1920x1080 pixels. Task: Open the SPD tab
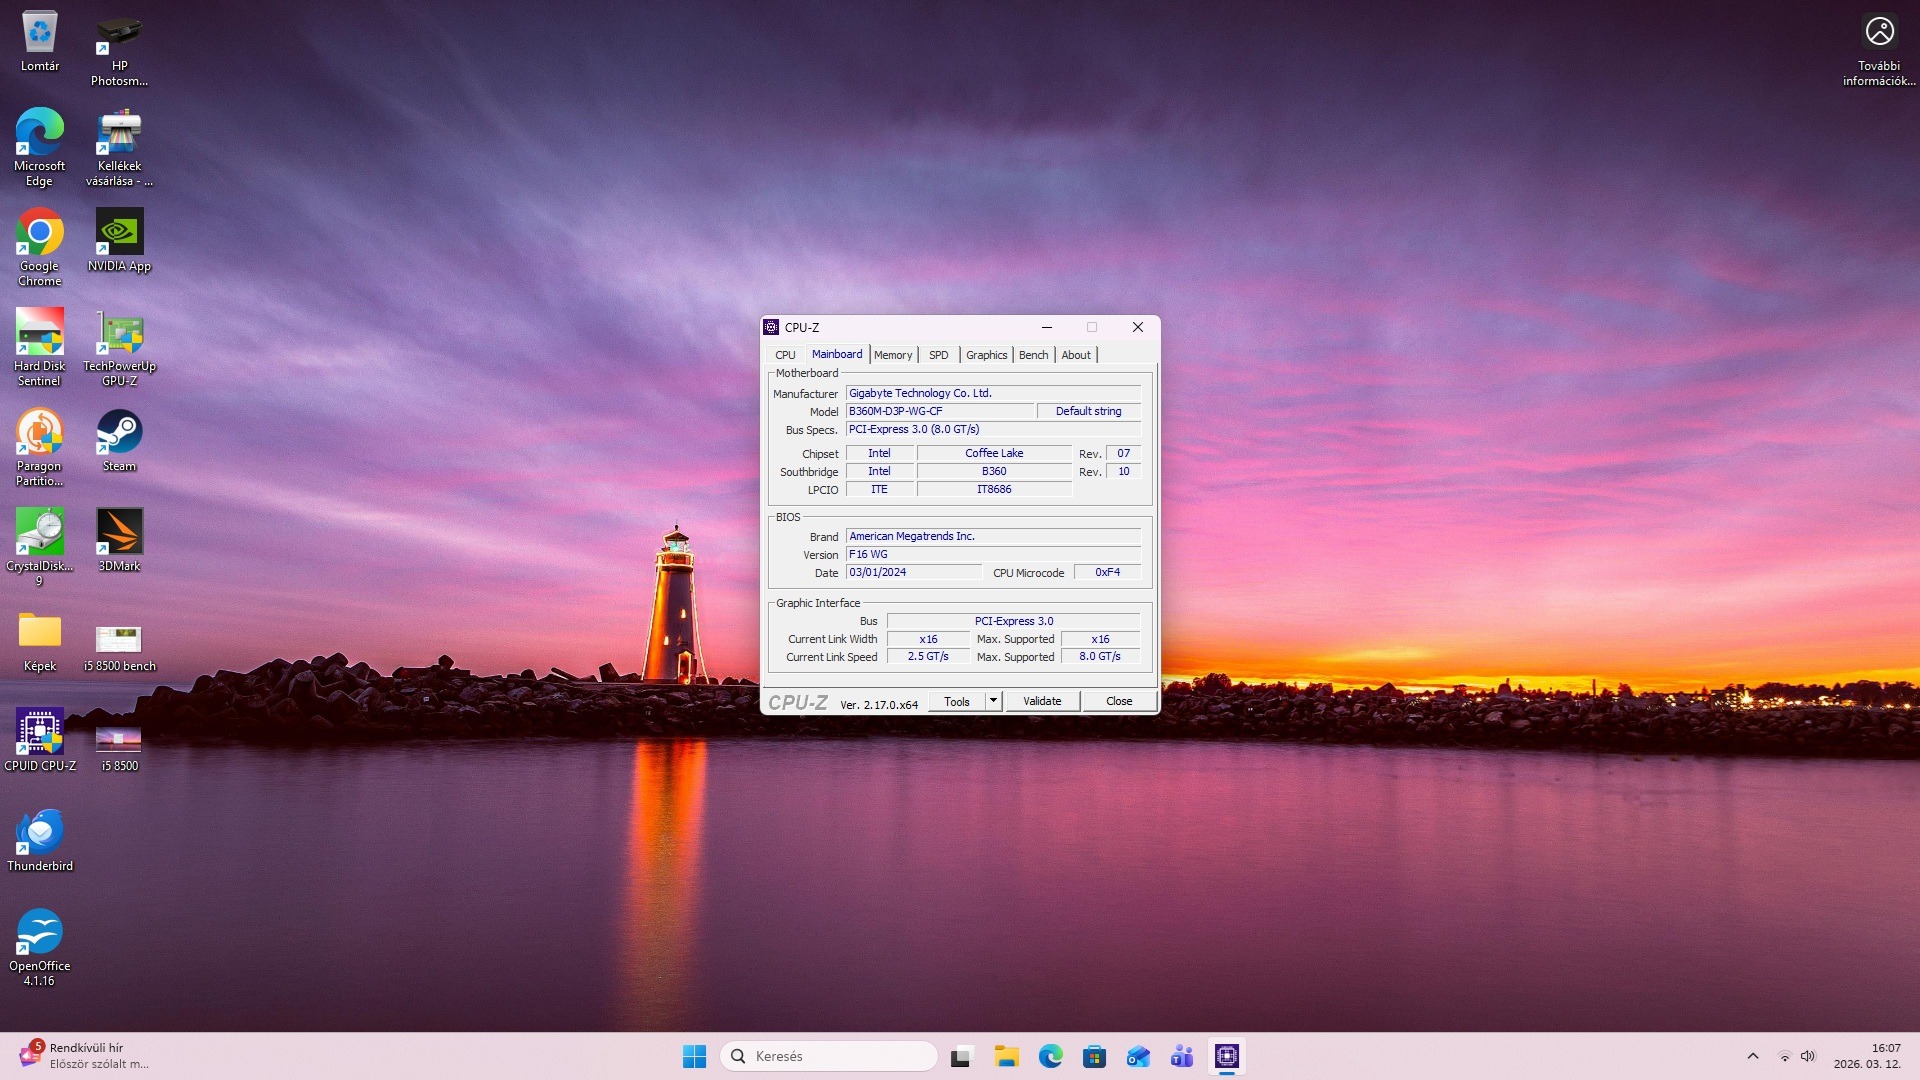938,355
